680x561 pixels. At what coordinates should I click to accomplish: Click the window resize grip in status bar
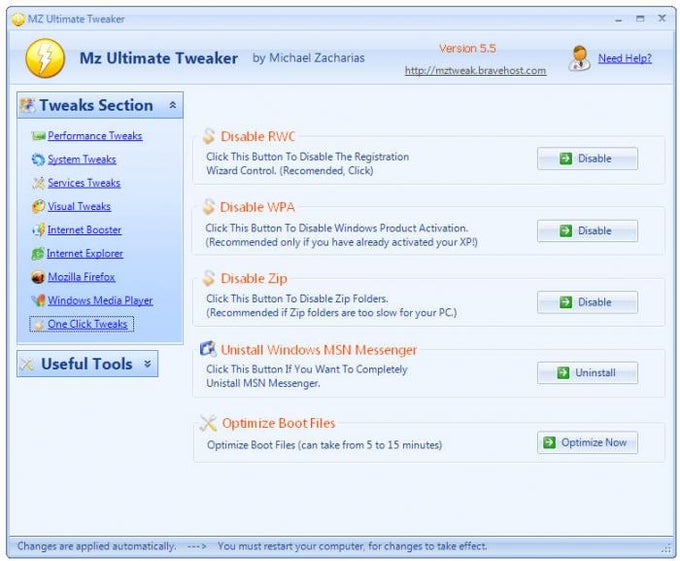point(667,548)
